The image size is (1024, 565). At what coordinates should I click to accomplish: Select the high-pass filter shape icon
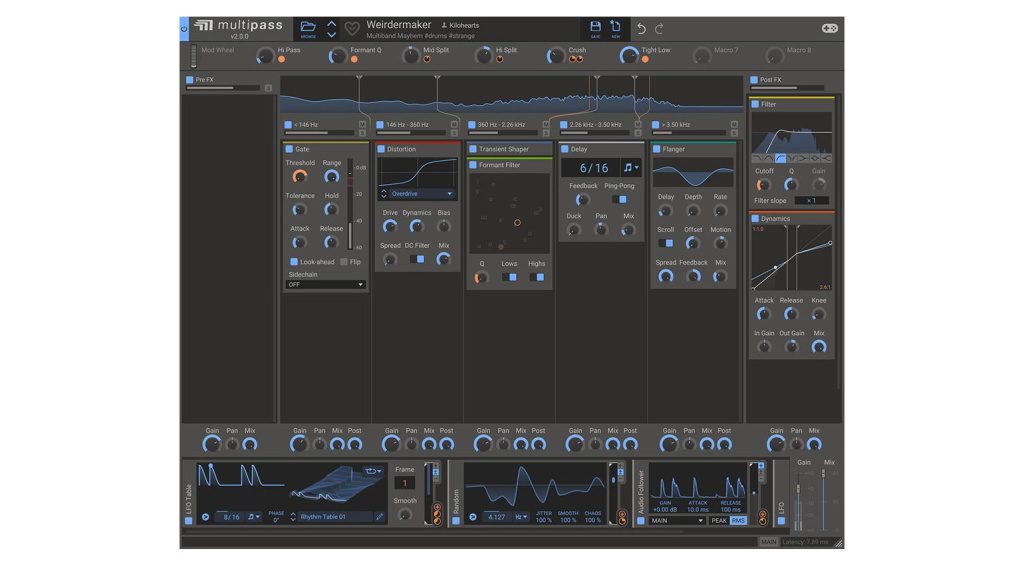point(780,158)
